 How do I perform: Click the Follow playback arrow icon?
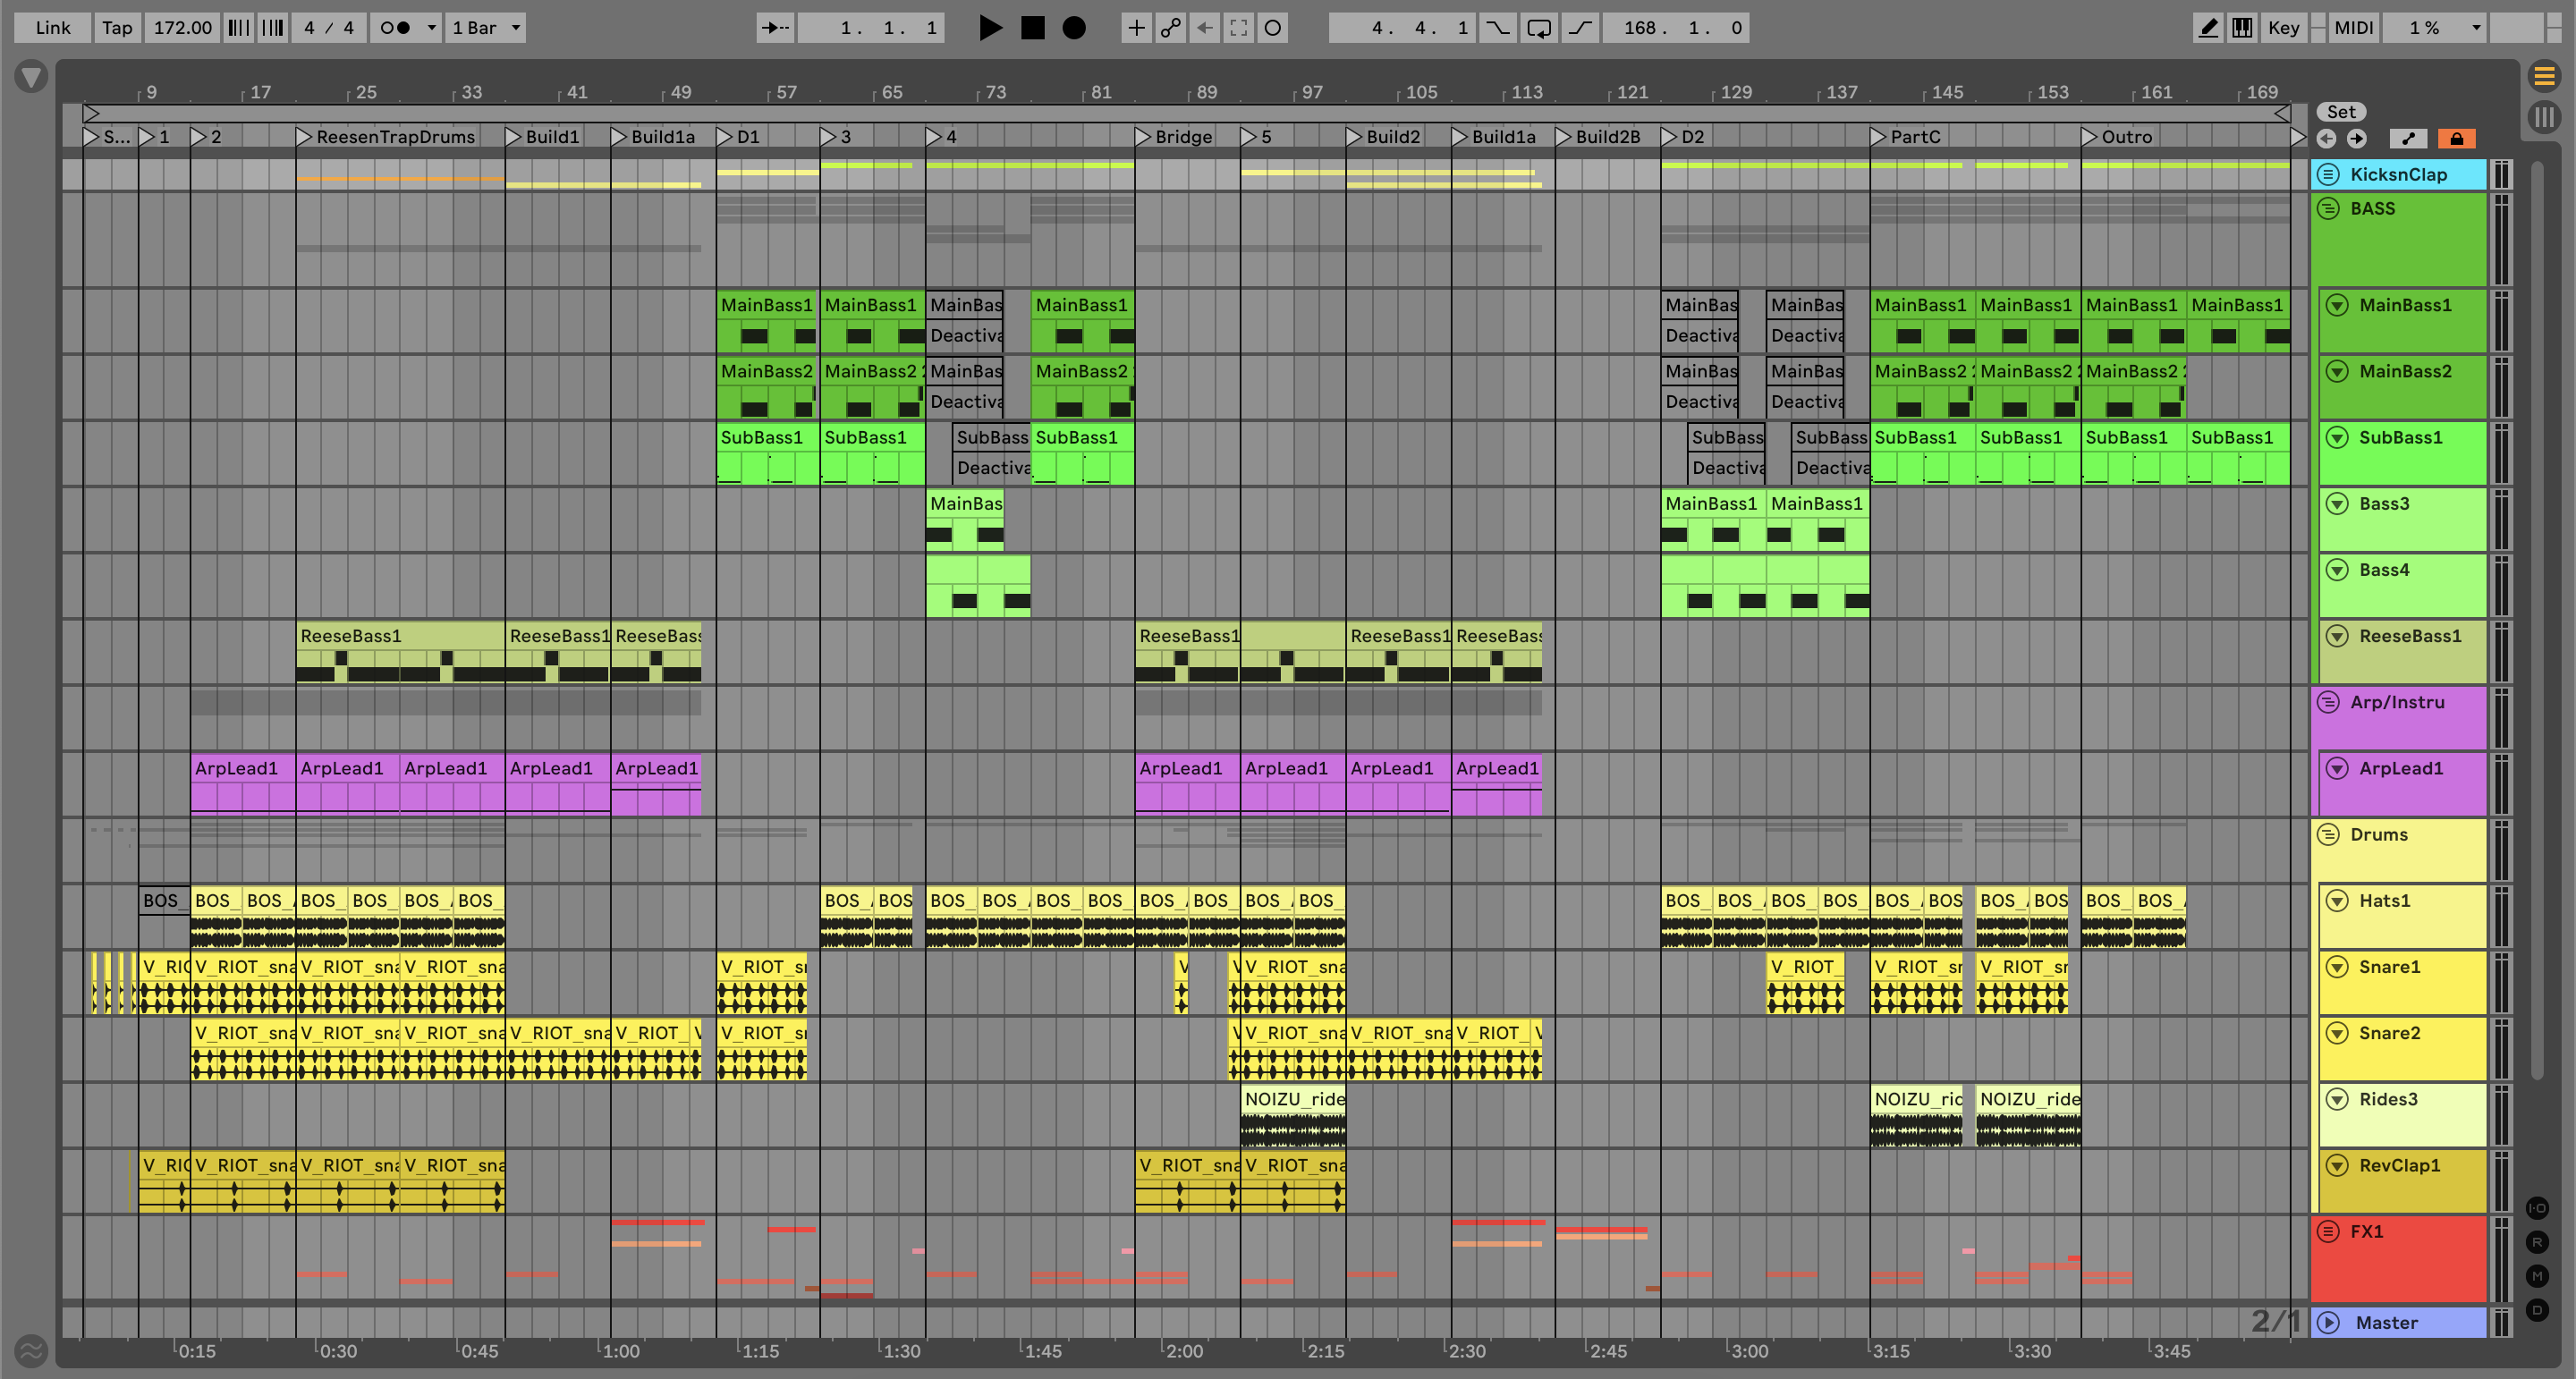pyautogui.click(x=775, y=28)
